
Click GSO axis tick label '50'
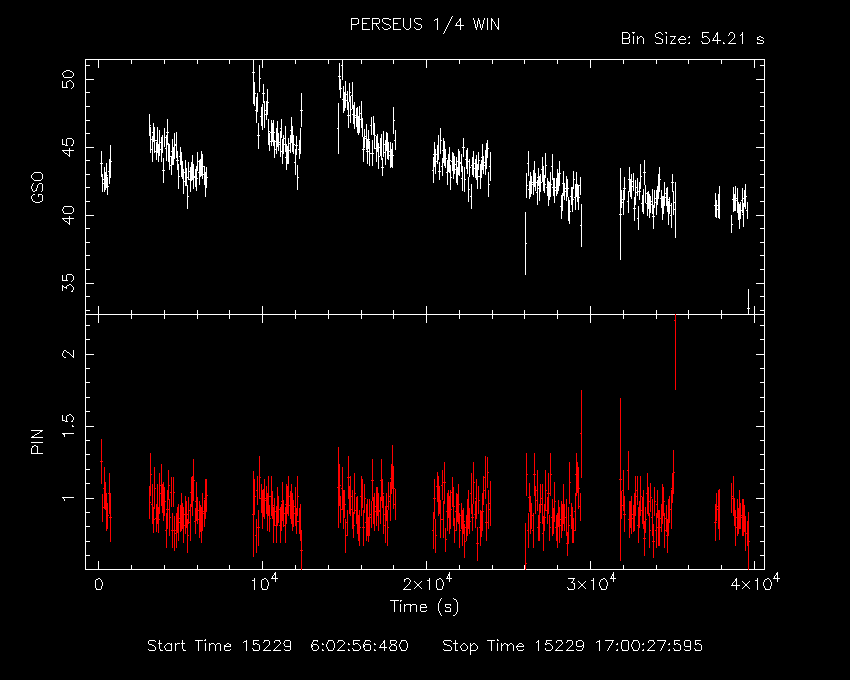point(69,80)
